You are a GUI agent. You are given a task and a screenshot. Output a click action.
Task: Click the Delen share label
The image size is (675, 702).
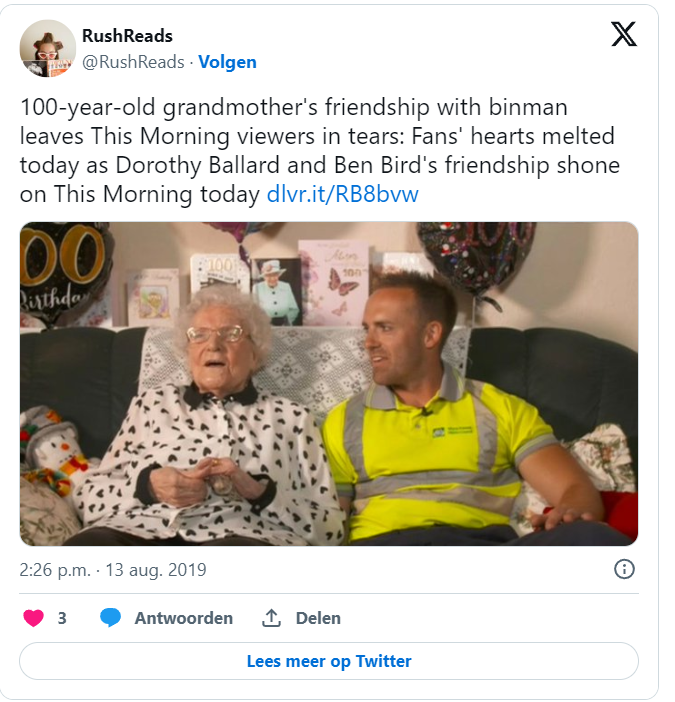tap(318, 618)
